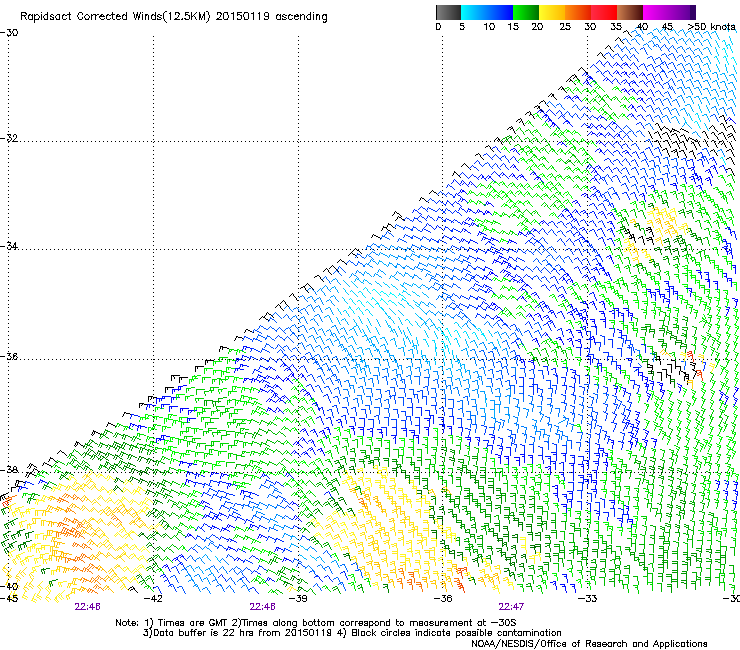
Task: Click the NOAA/NESDIS credit text
Action: click(x=589, y=644)
